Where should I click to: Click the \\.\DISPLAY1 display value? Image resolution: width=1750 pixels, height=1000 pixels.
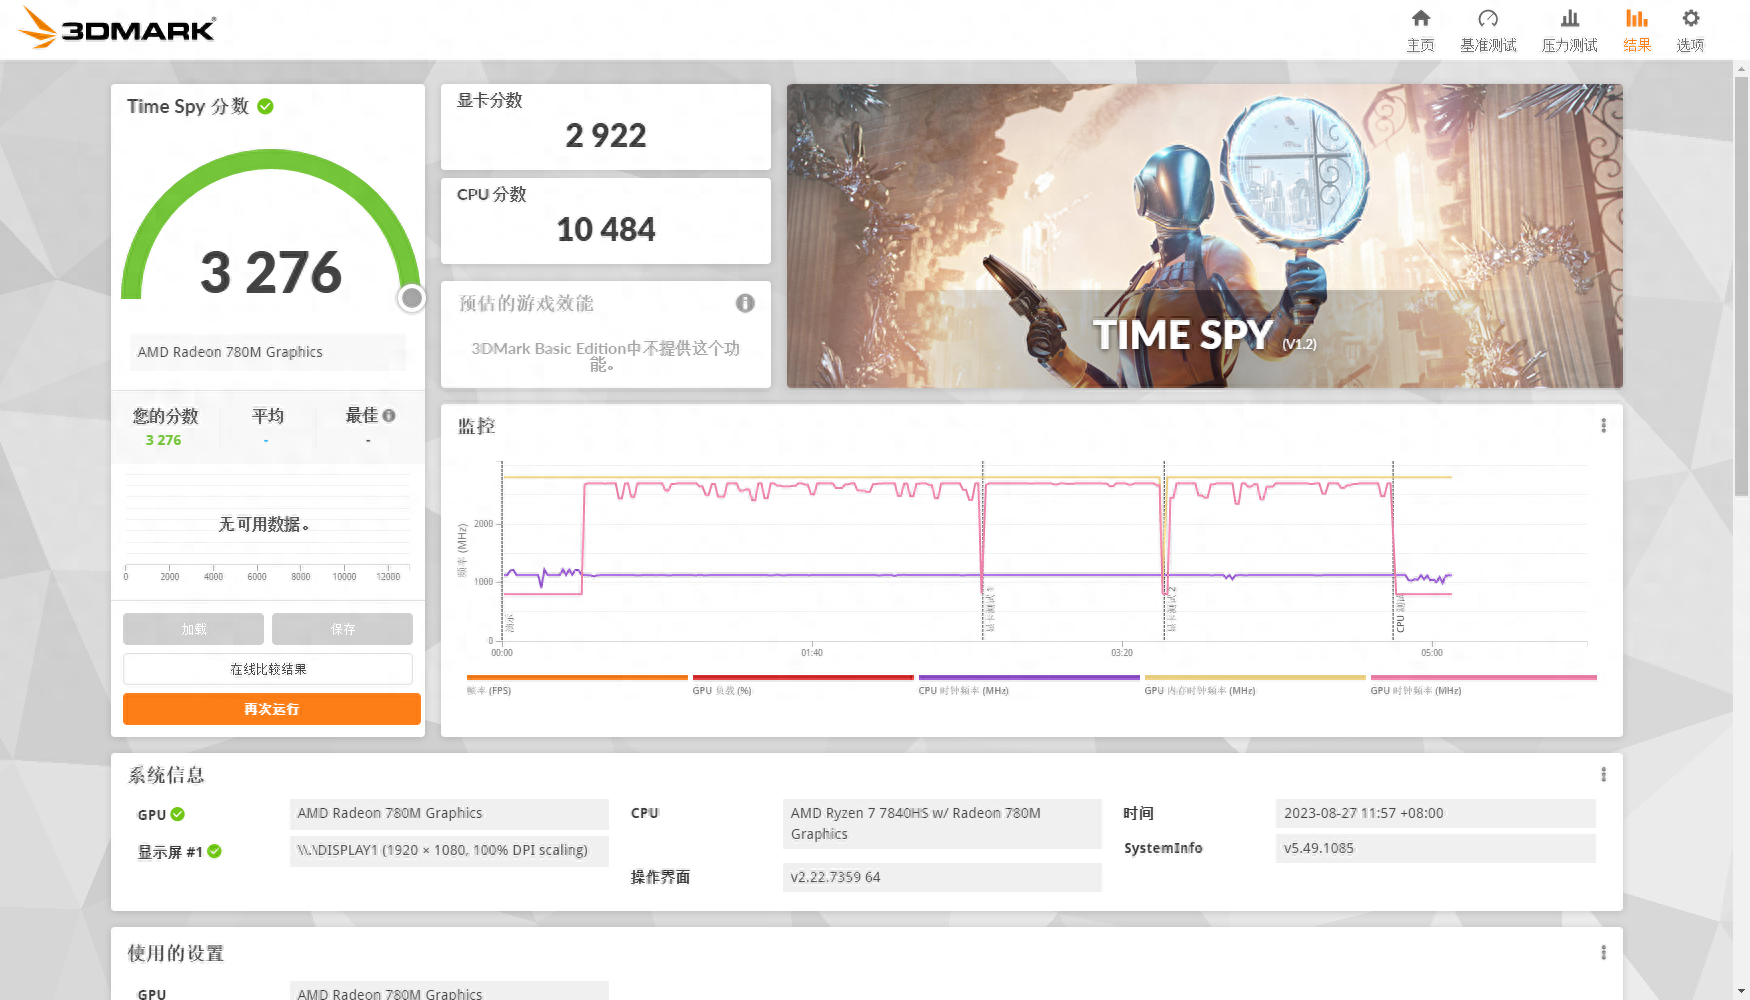(449, 850)
